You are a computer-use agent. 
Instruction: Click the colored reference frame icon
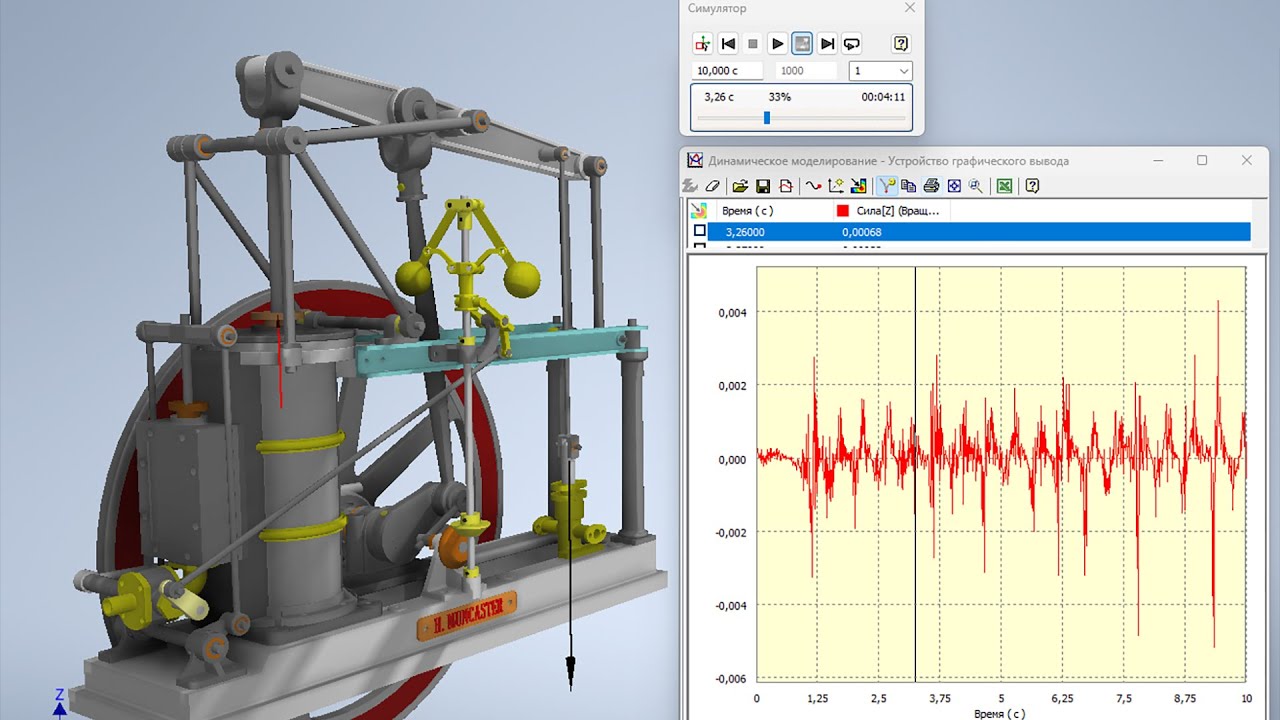(x=858, y=186)
